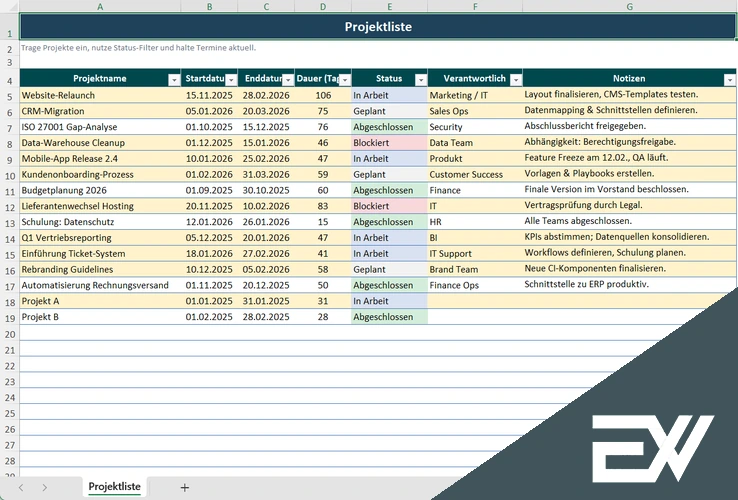Switch to the Projektliste sheet tab
The width and height of the screenshot is (738, 500).
click(114, 487)
